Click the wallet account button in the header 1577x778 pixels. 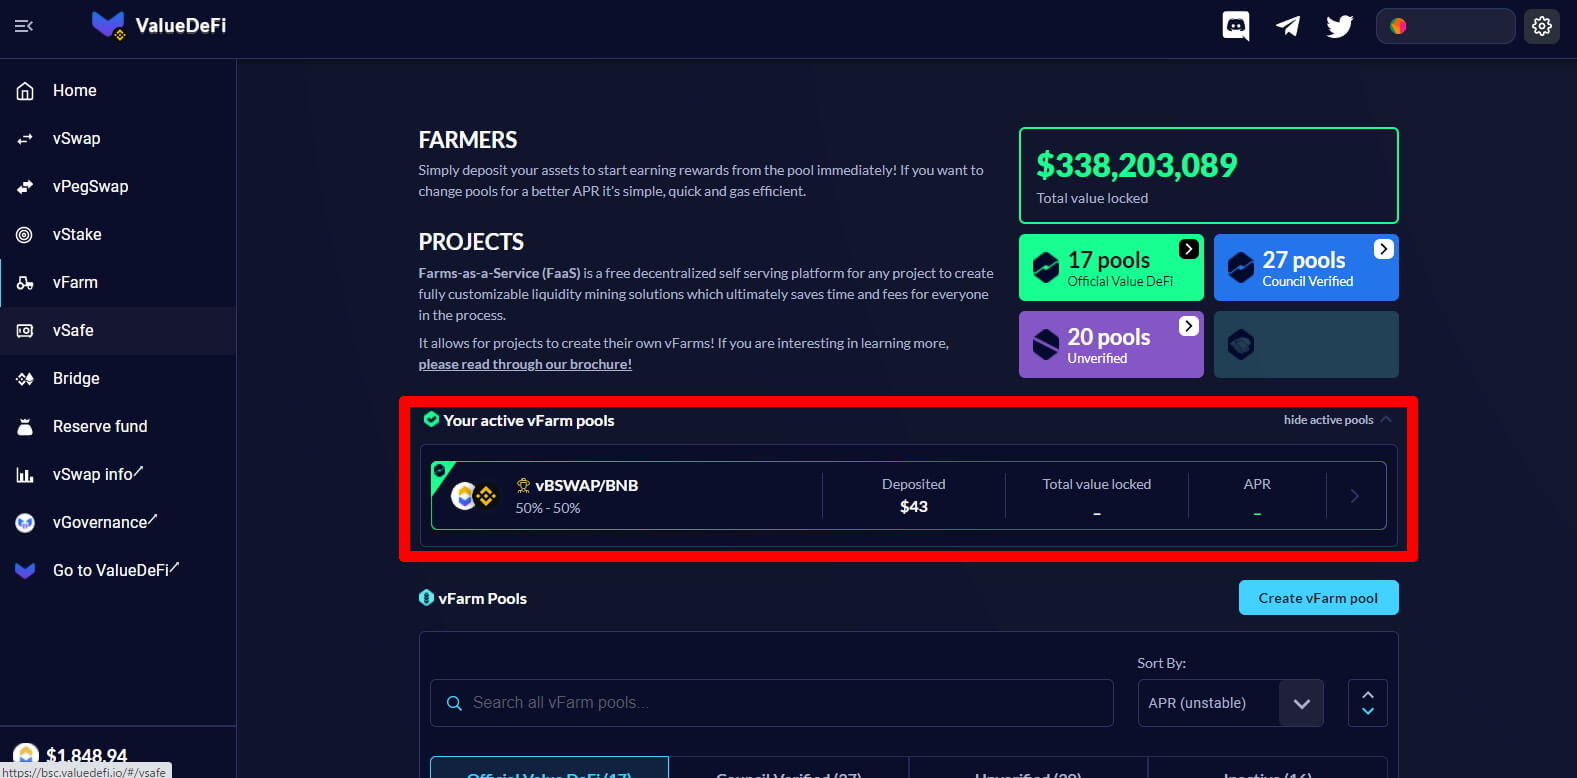(1445, 26)
